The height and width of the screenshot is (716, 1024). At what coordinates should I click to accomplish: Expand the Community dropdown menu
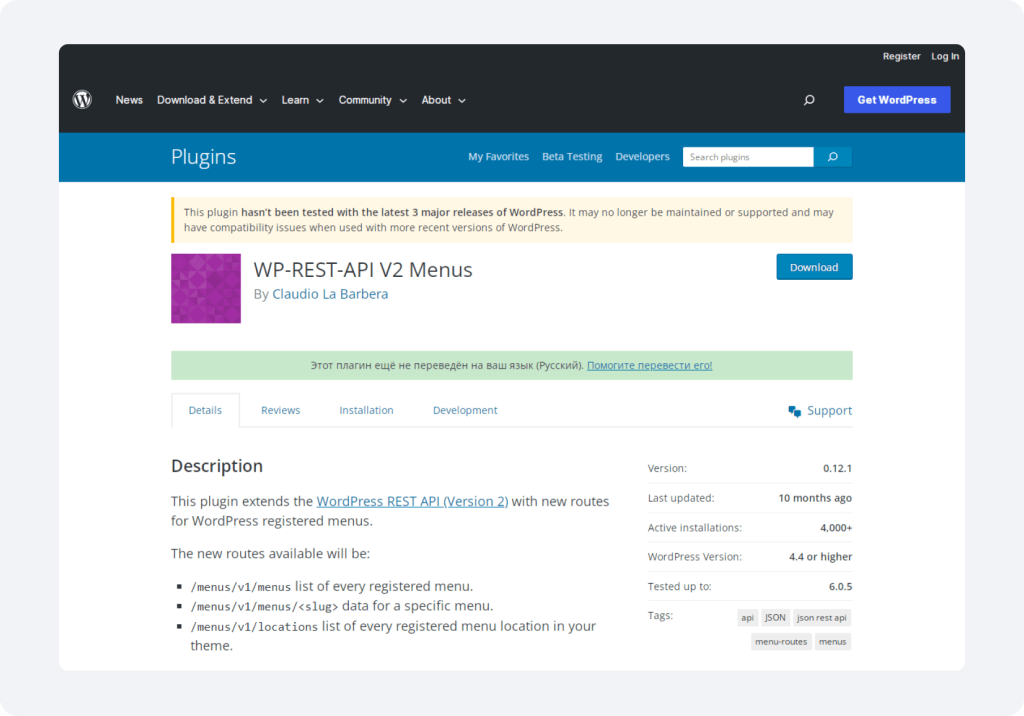pyautogui.click(x=372, y=100)
